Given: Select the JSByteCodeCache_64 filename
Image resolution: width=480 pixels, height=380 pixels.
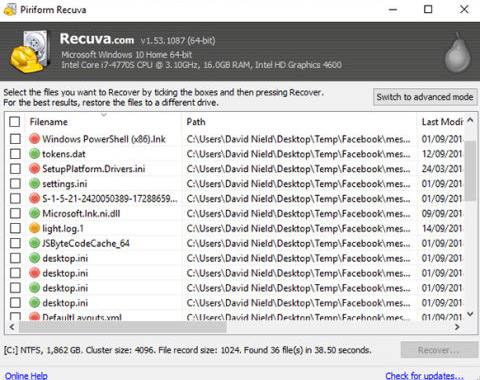Looking at the screenshot, I should point(86,243).
